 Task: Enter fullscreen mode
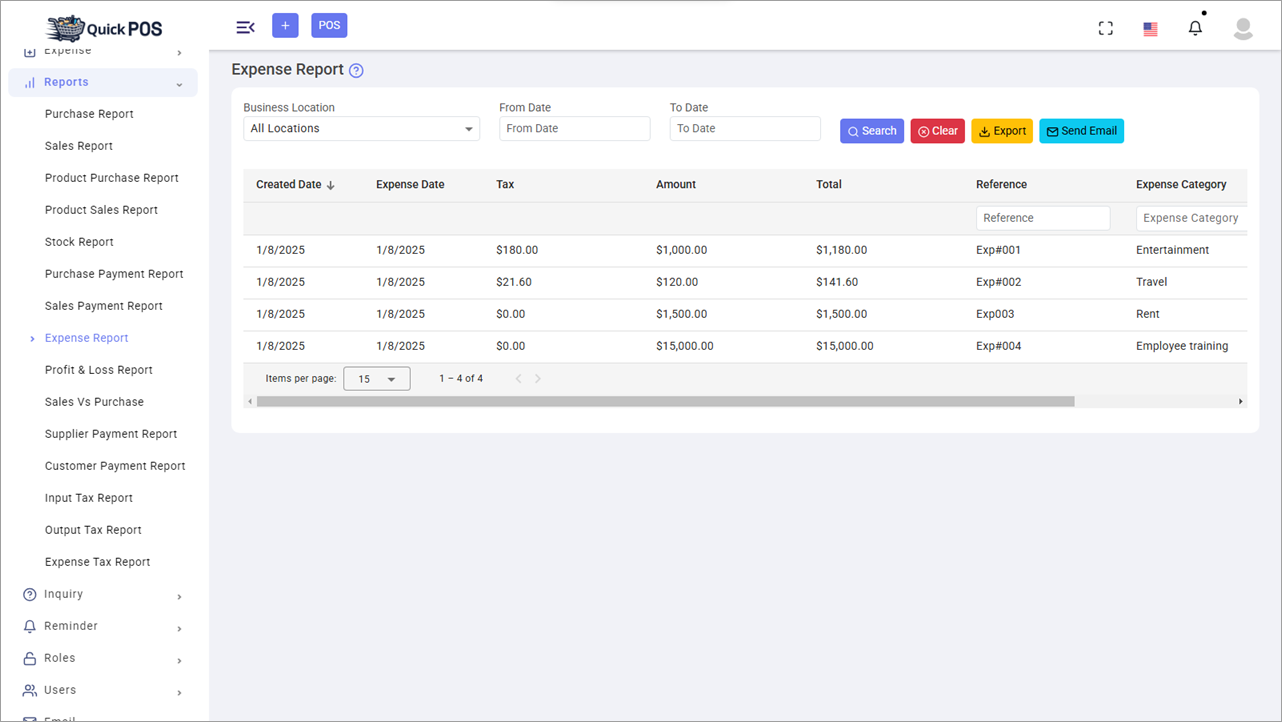point(1105,28)
